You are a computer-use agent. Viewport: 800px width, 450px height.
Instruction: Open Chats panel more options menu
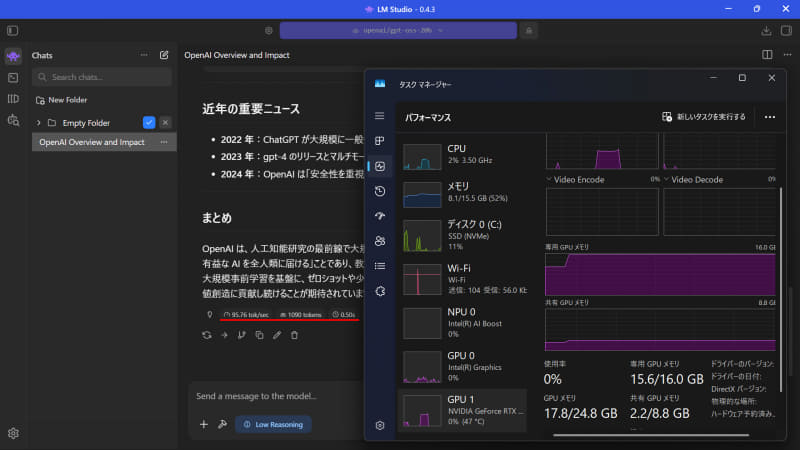[x=144, y=55]
